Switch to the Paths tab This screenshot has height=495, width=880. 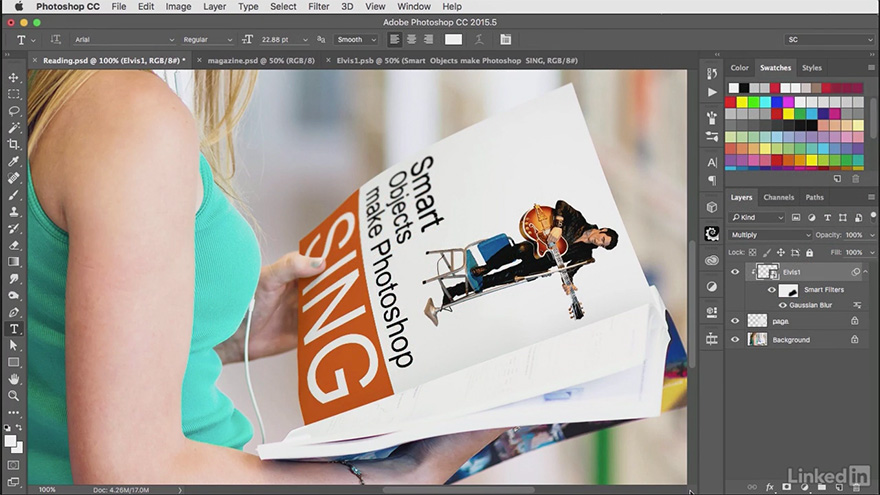click(x=814, y=198)
